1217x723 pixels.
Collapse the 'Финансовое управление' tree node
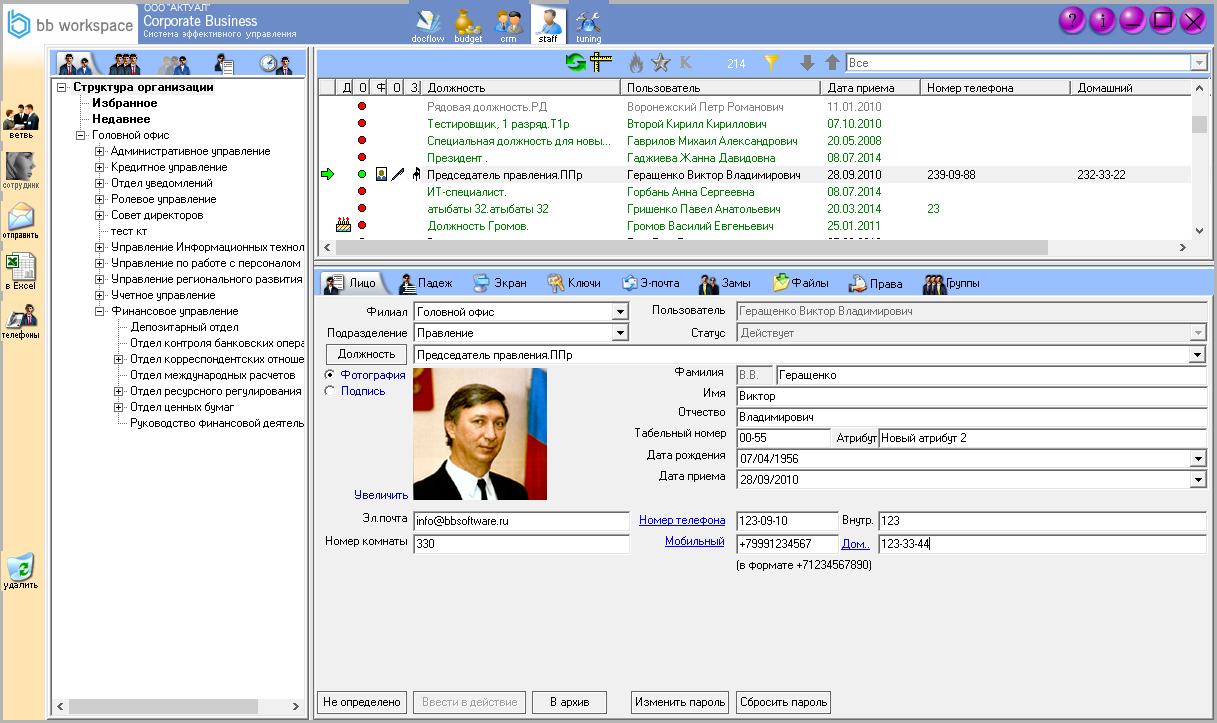[x=100, y=312]
